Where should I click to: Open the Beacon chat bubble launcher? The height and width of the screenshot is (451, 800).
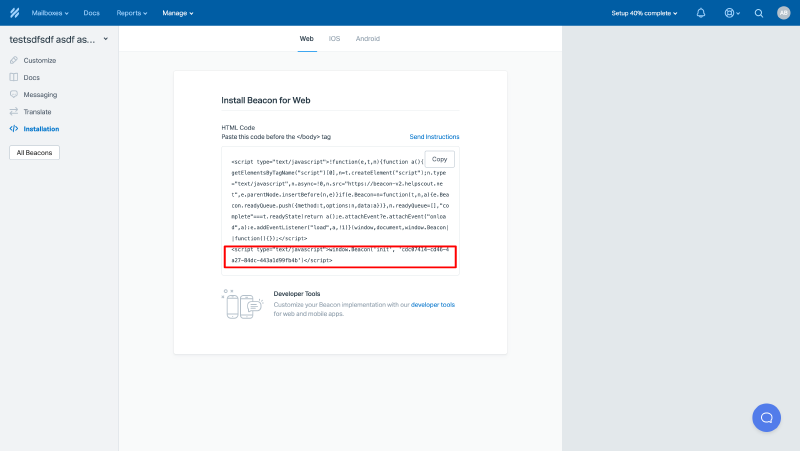pos(766,417)
